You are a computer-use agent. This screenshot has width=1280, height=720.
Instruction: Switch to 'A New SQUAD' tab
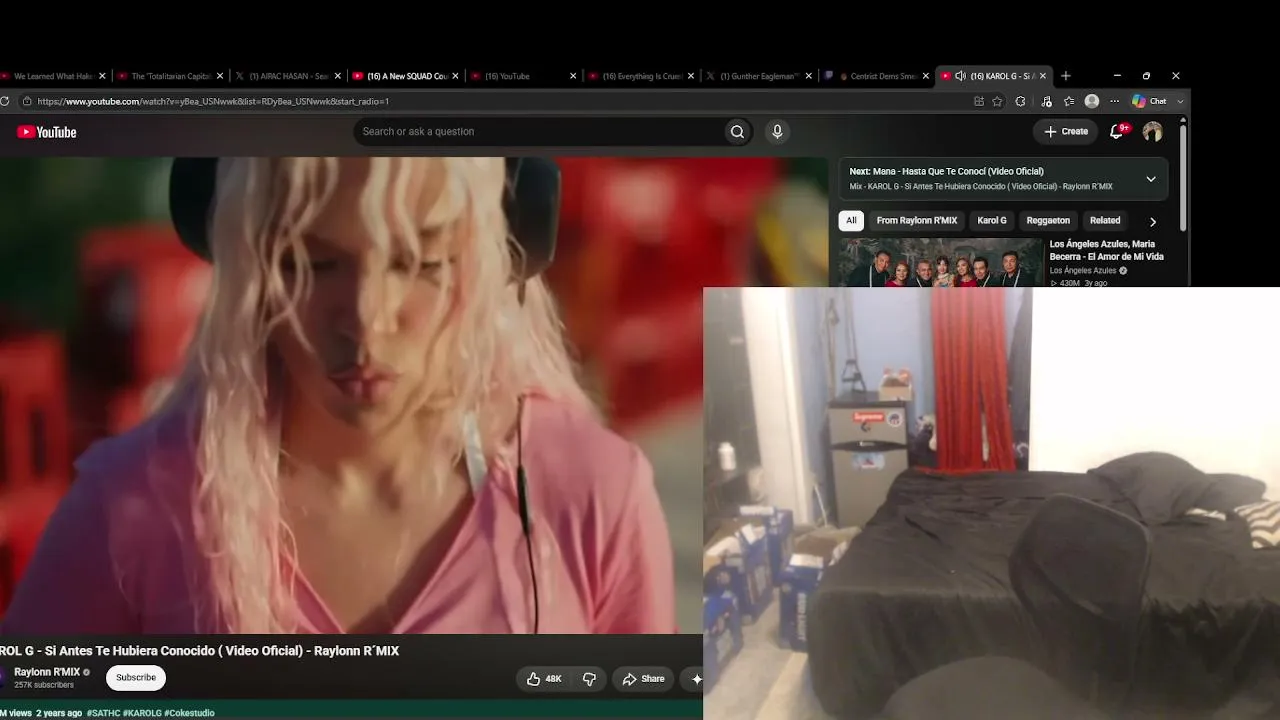pyautogui.click(x=406, y=76)
